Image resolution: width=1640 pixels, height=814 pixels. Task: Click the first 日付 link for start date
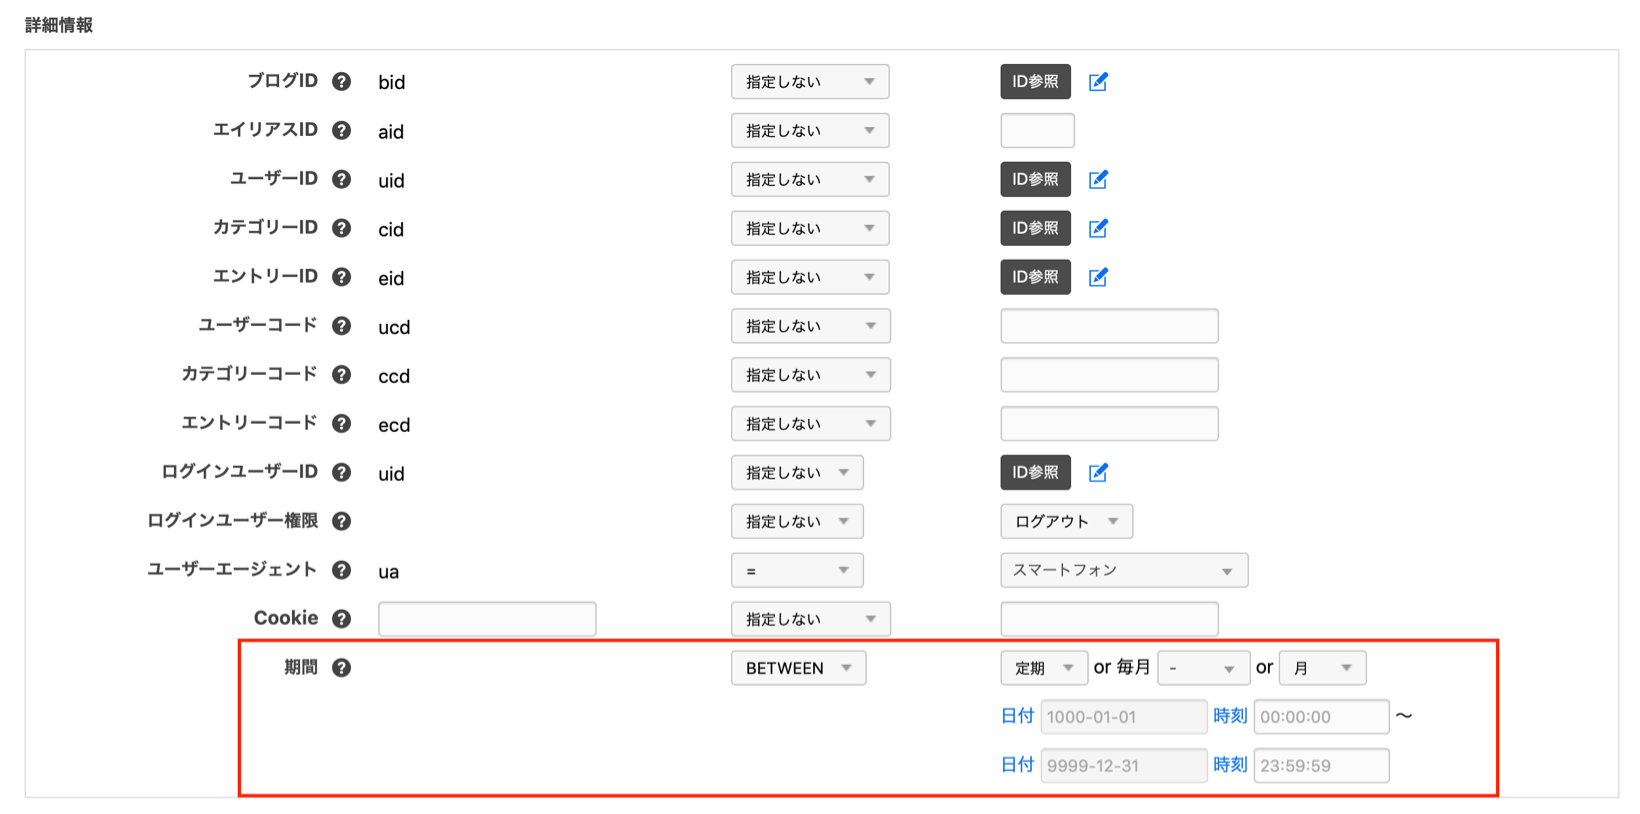pyautogui.click(x=1017, y=716)
